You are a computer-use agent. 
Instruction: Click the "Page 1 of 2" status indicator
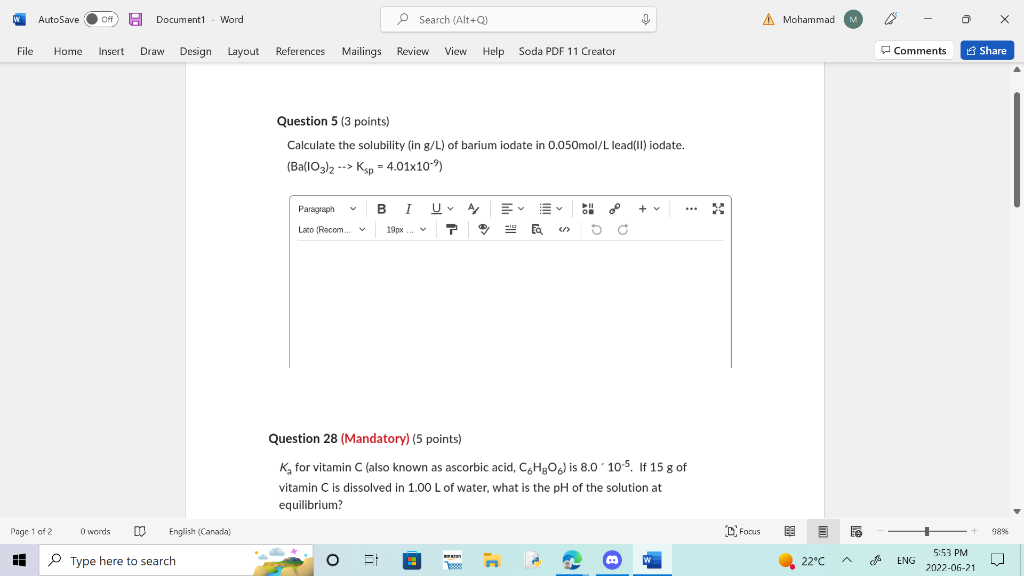point(31,532)
